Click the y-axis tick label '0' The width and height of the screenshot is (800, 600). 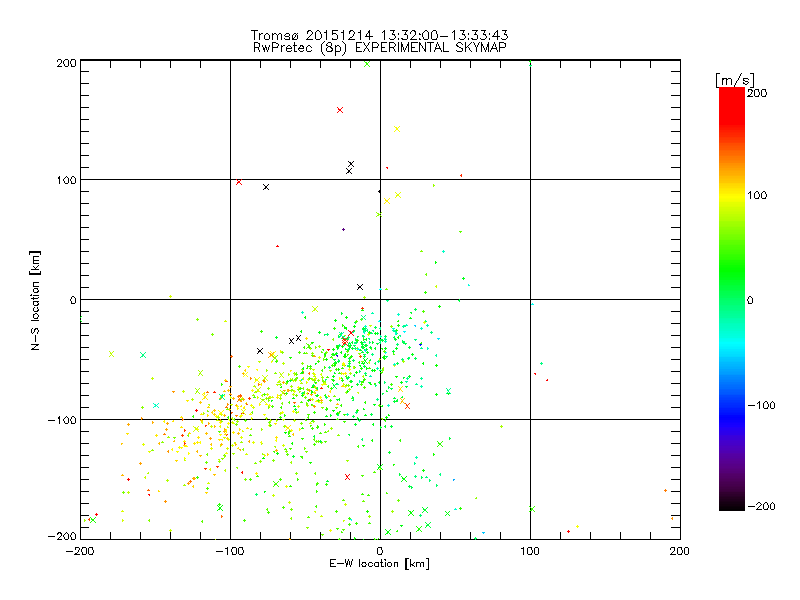(x=73, y=300)
